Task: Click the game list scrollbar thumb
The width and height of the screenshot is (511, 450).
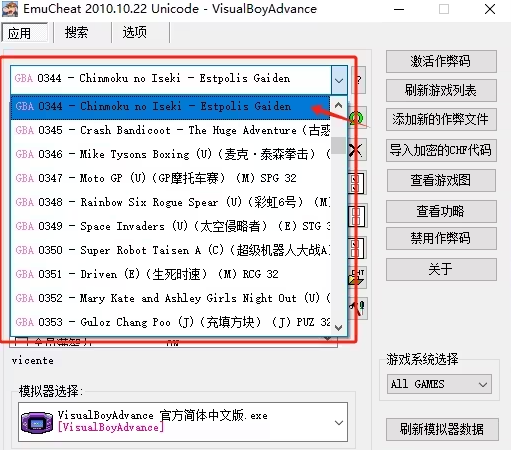Action: click(338, 145)
